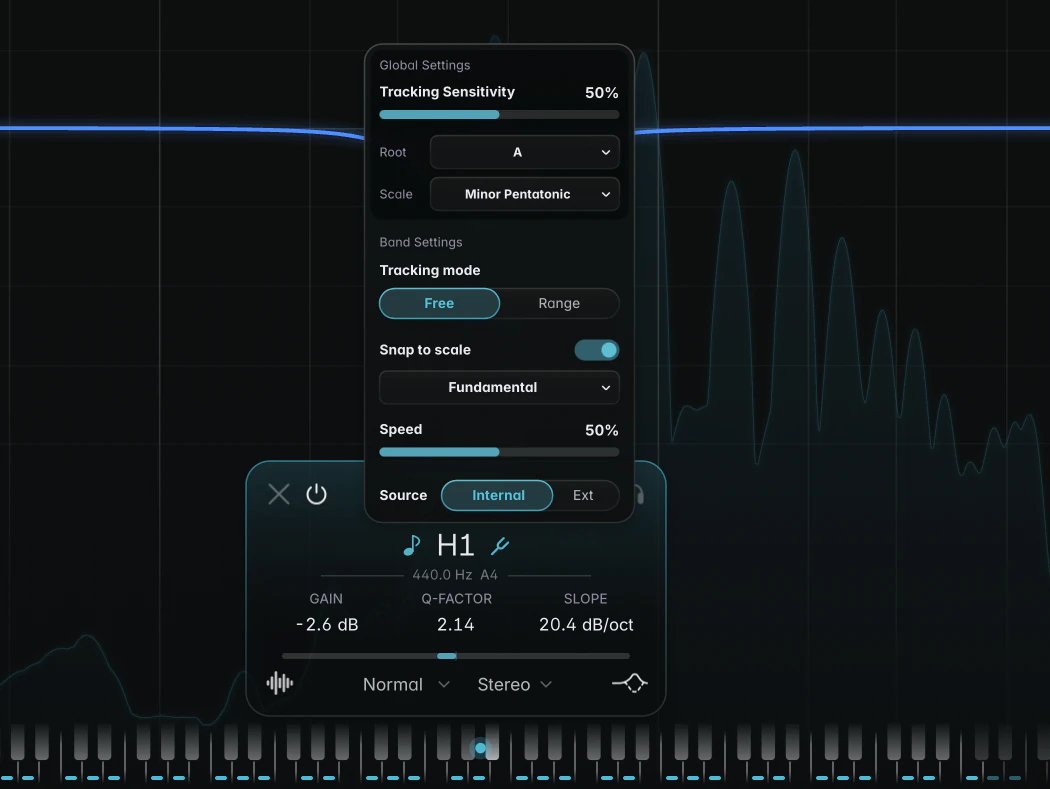
Task: Click the 2.14 Q-factor value
Action: pos(456,624)
